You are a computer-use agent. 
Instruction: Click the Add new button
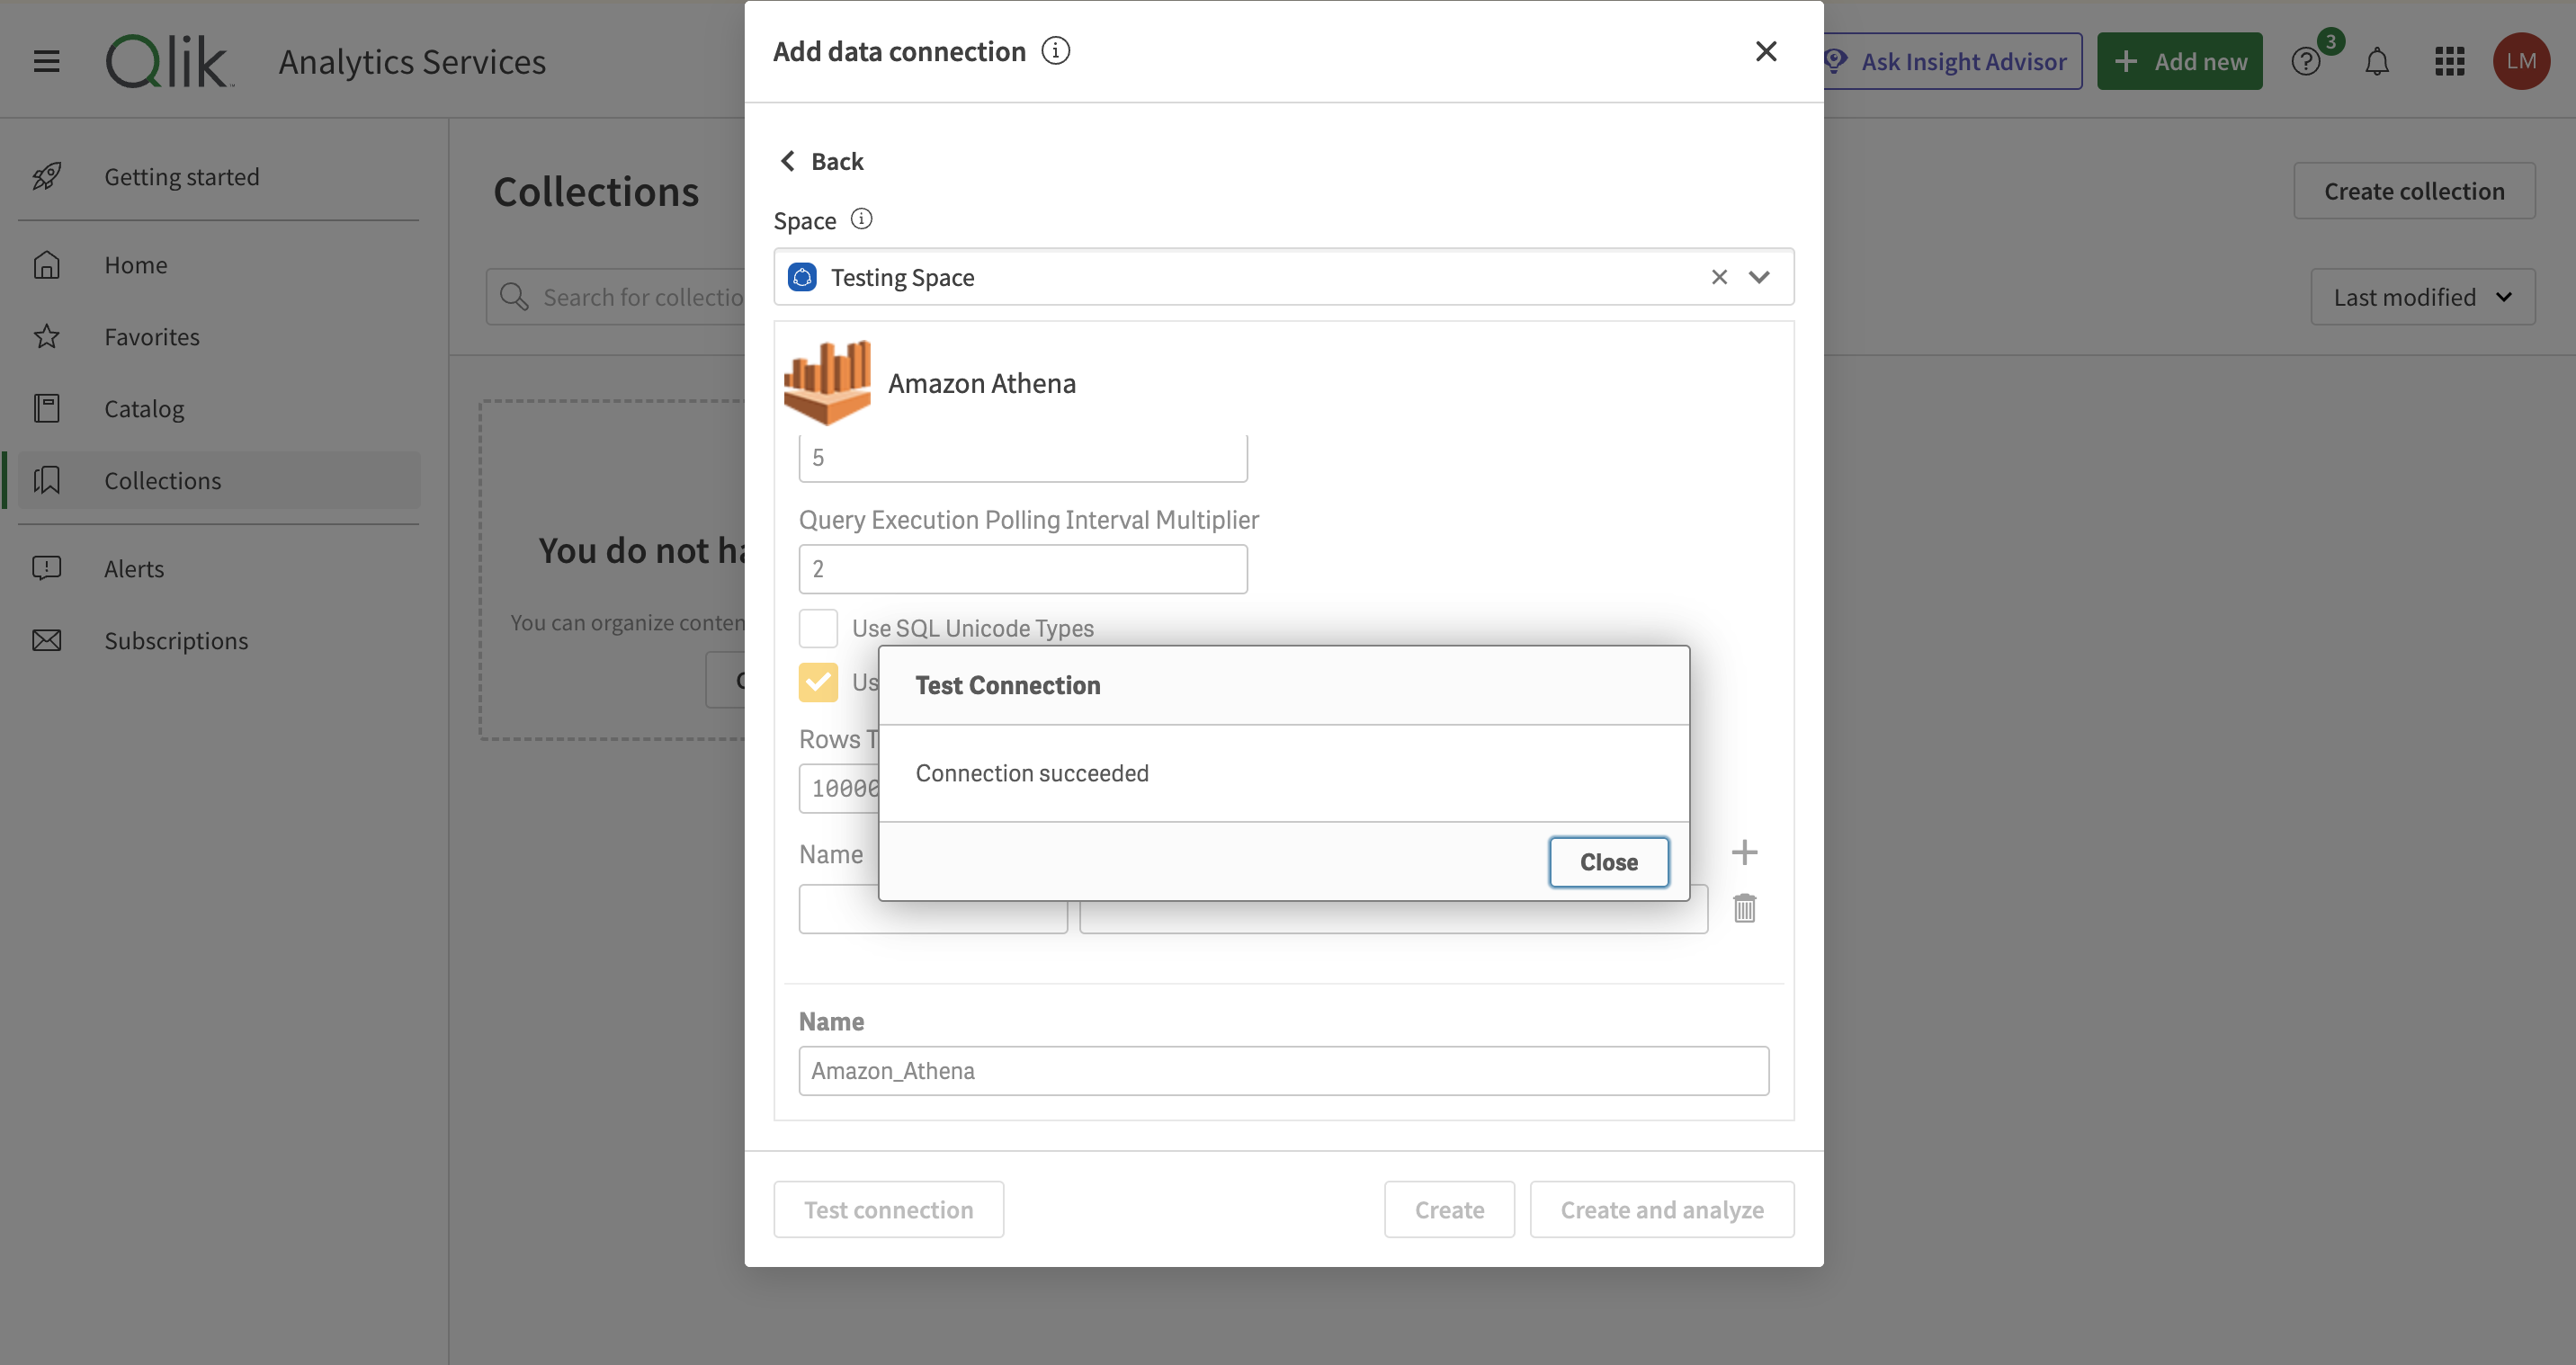(x=2179, y=62)
